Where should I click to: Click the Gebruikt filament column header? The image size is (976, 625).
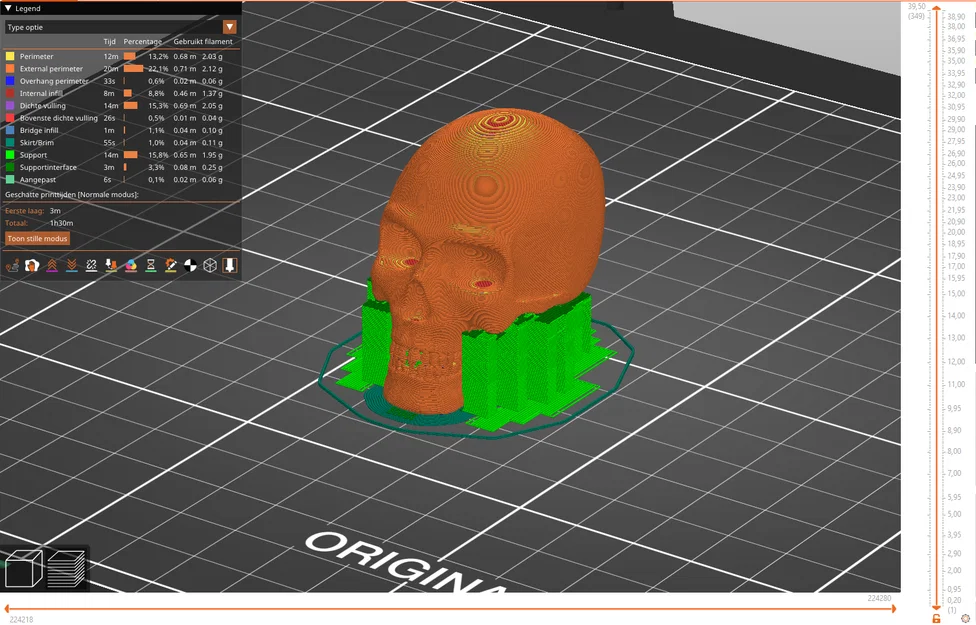tap(203, 42)
